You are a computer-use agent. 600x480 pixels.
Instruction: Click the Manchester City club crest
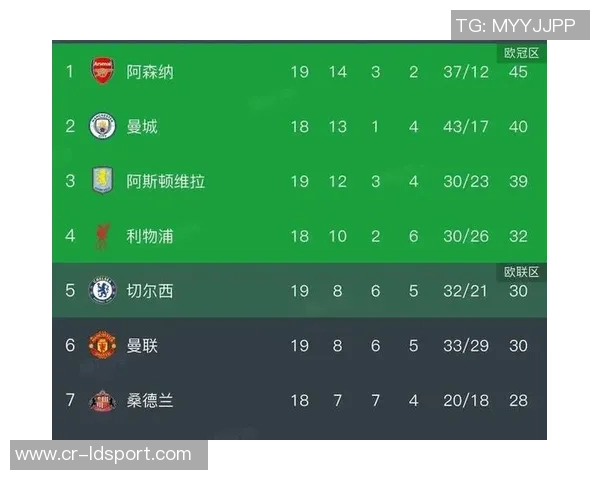[103, 126]
